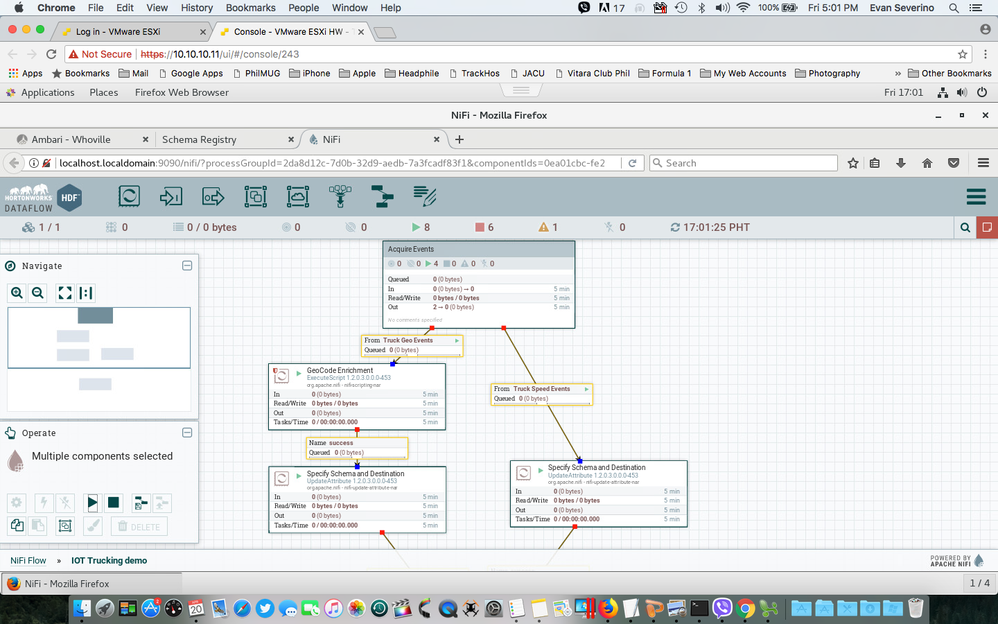Click the Input Port toolbar icon
This screenshot has width=998, height=624.
pyautogui.click(x=171, y=196)
